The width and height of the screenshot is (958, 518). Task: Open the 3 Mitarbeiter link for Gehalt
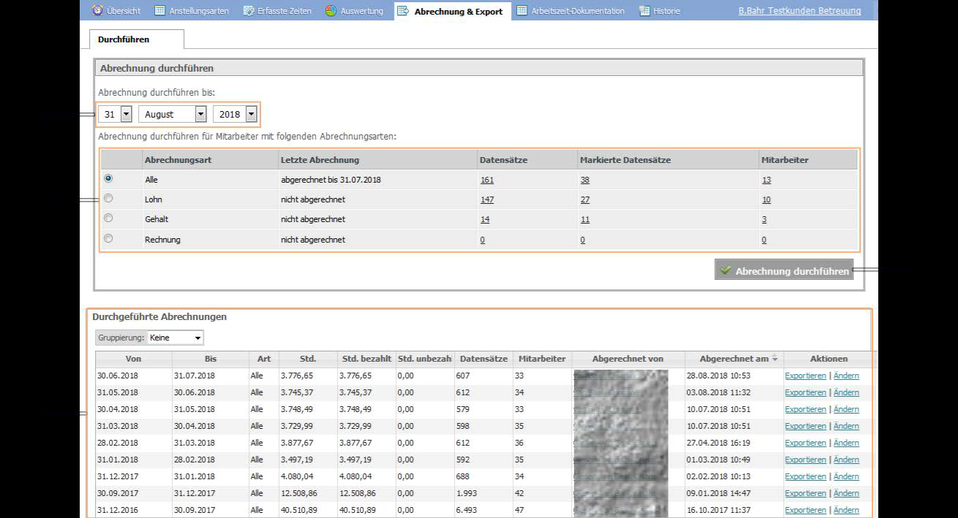[x=764, y=219]
